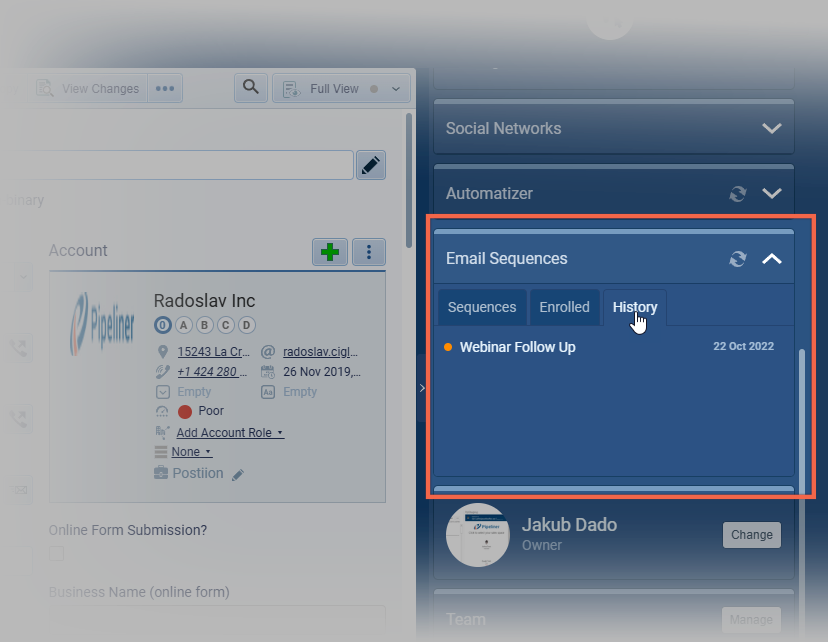Viewport: 828px width, 642px height.
Task: Click the red Poor health indicator
Action: point(185,411)
